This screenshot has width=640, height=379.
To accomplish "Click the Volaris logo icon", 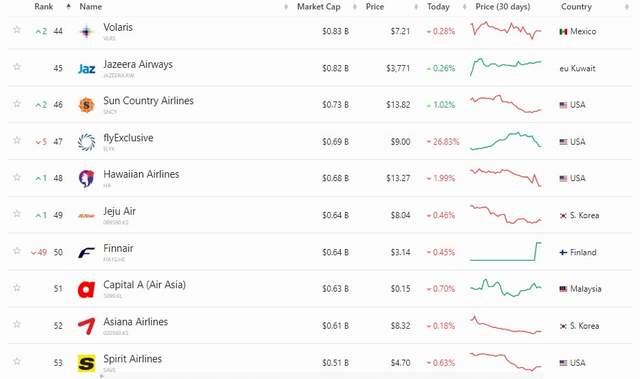I will point(86,31).
